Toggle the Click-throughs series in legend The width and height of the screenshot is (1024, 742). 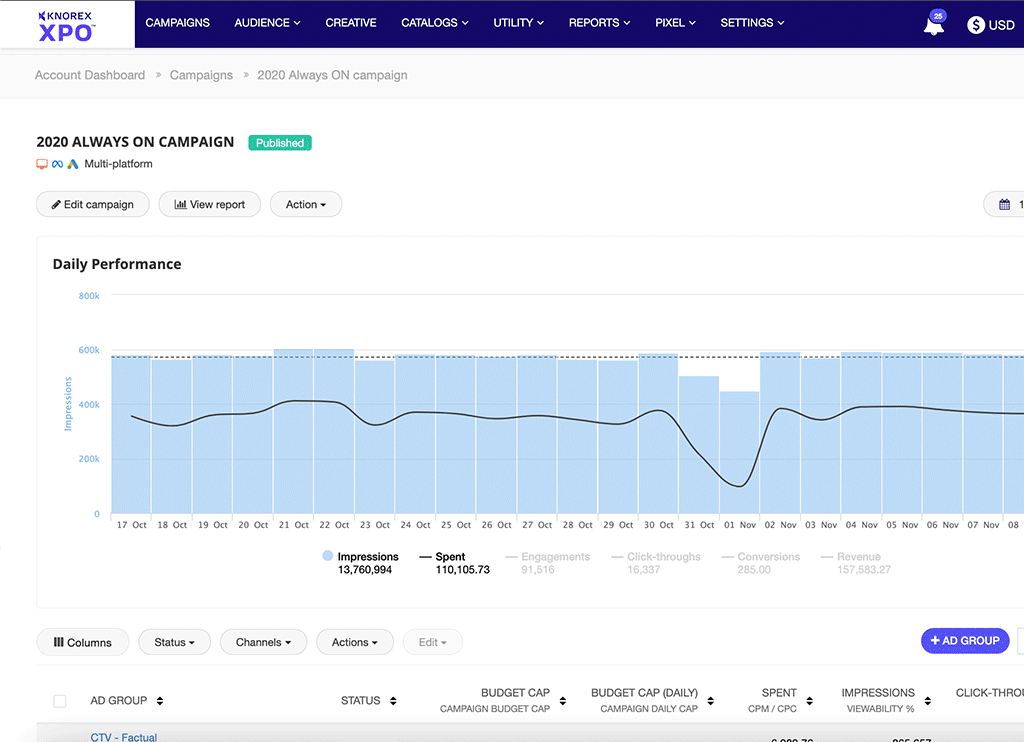(x=663, y=557)
